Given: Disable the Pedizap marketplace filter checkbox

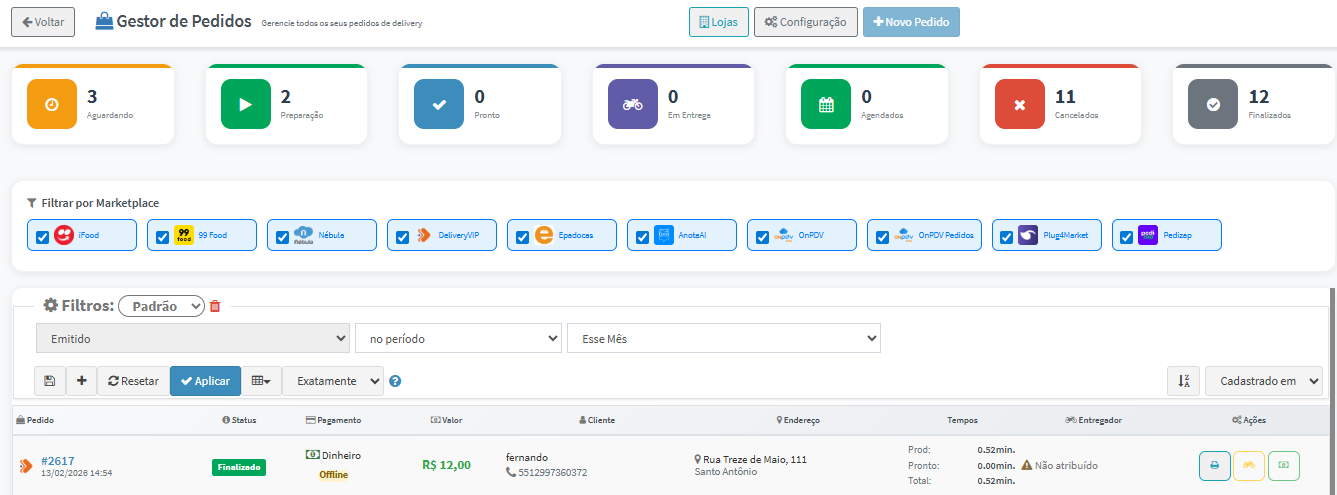Looking at the screenshot, I should coord(1126,237).
